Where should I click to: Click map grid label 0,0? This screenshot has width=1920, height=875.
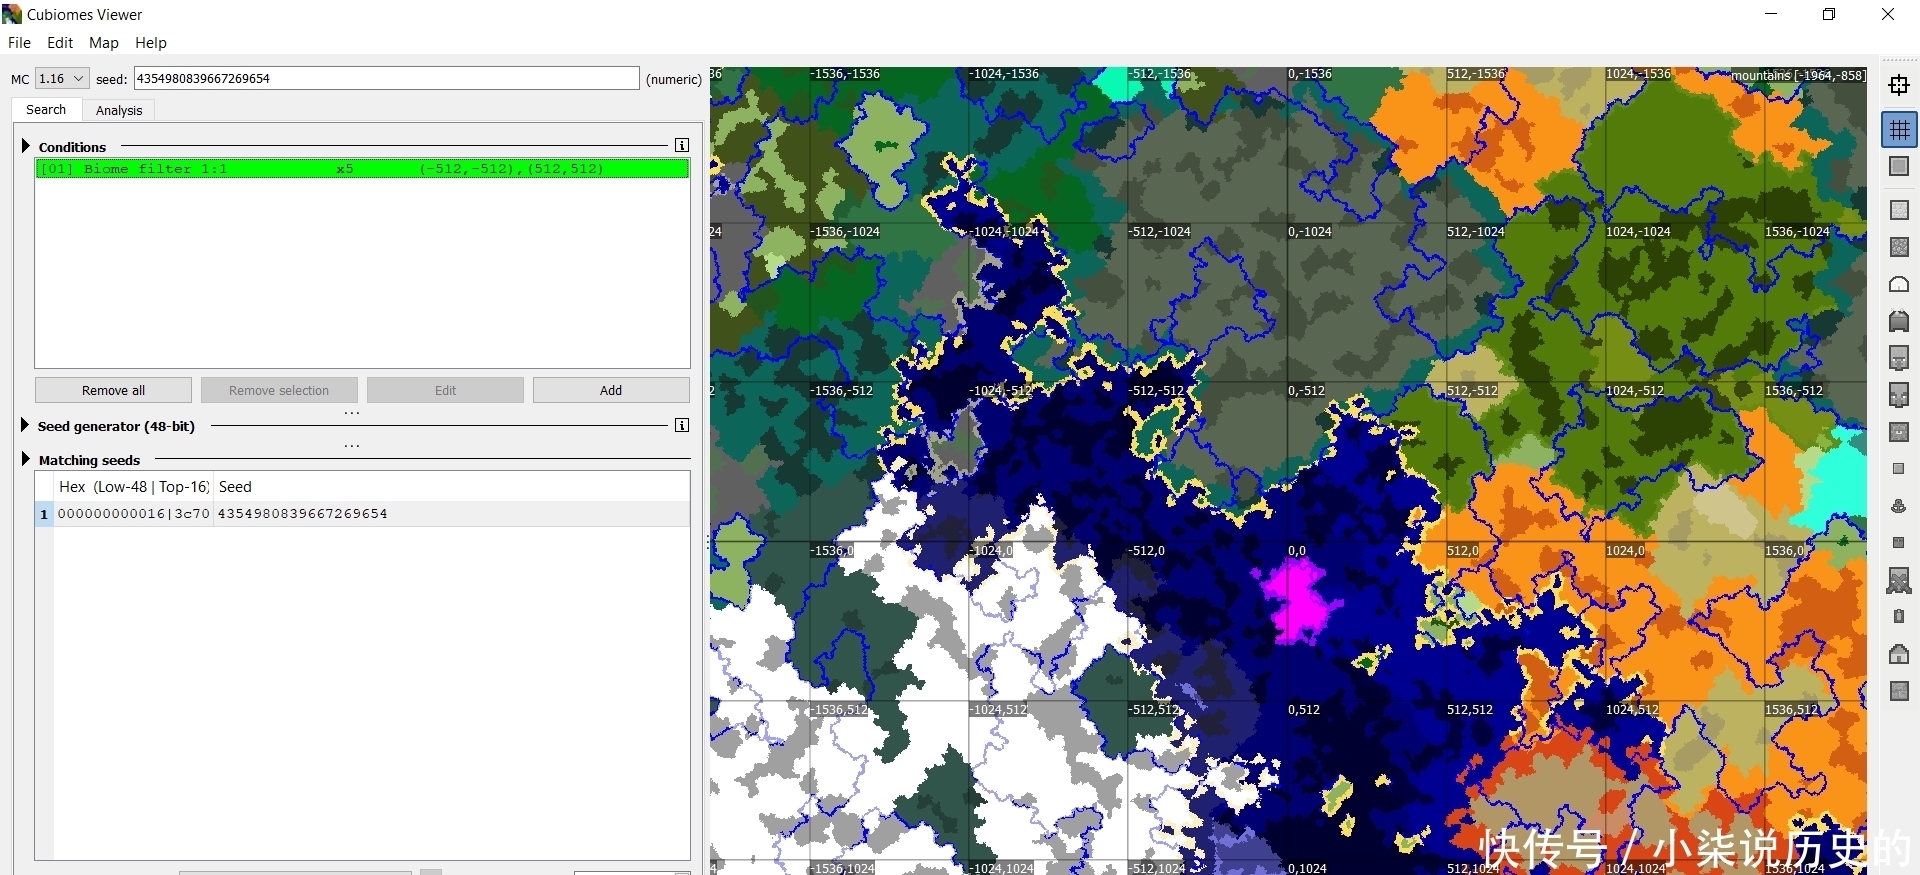[1297, 551]
